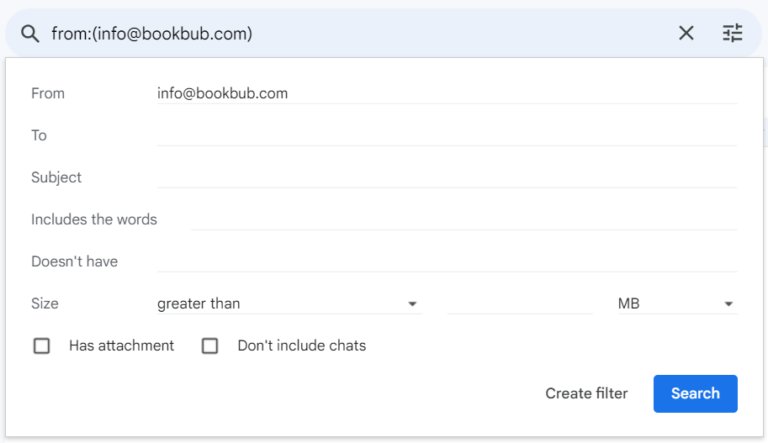Click the Create filter button
Viewport: 768px width, 443px height.
click(586, 394)
